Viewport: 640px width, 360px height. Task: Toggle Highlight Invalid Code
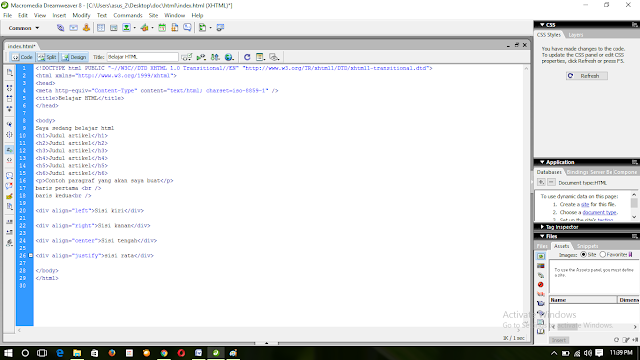tap(9, 160)
